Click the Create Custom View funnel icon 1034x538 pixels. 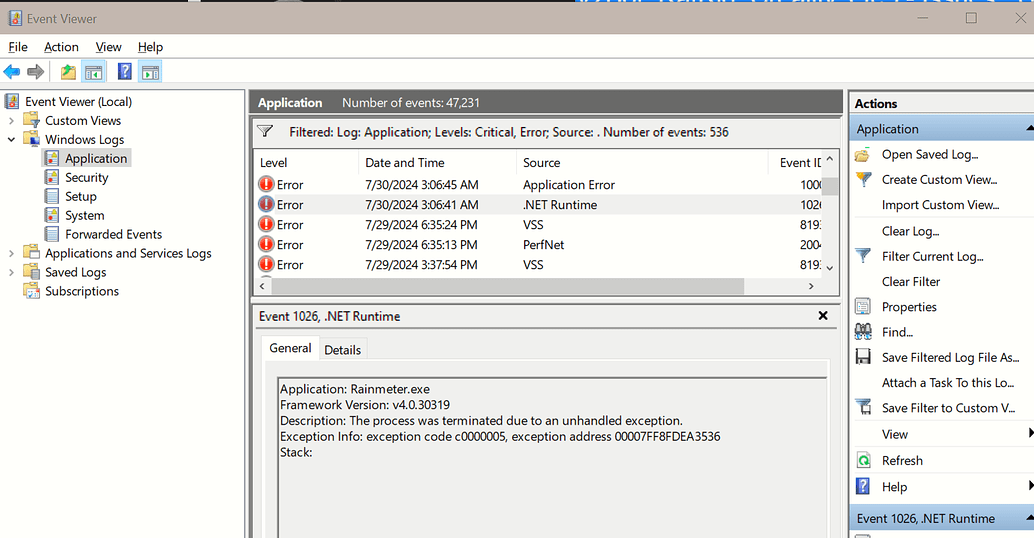863,179
